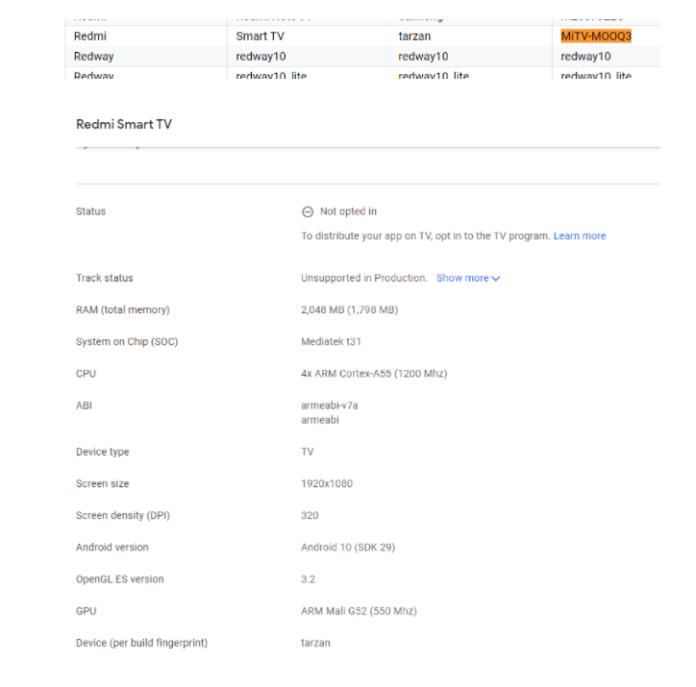The width and height of the screenshot is (696, 687).
Task: Click the "Unsupported in Production." status text
Action: pyautogui.click(x=364, y=278)
